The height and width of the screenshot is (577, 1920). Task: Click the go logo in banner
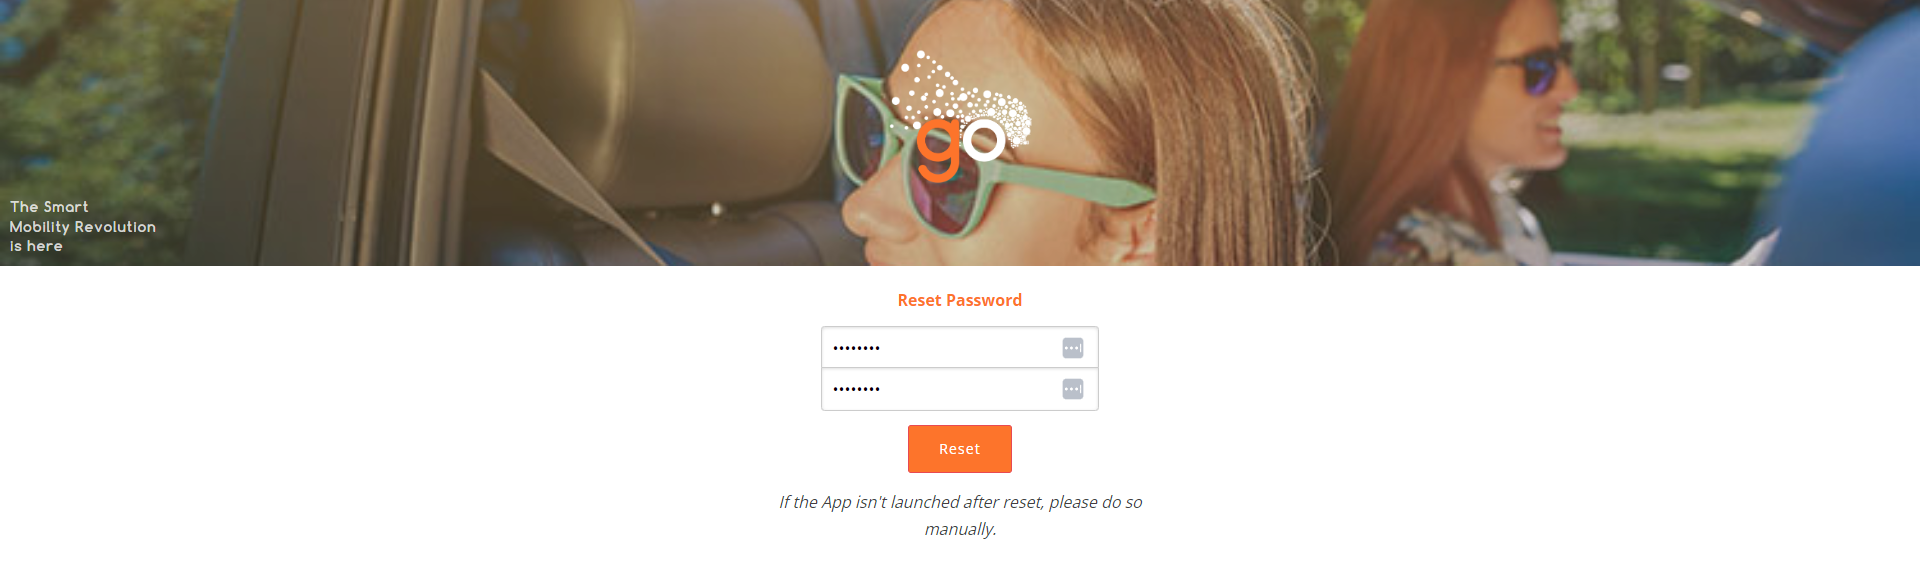960,117
